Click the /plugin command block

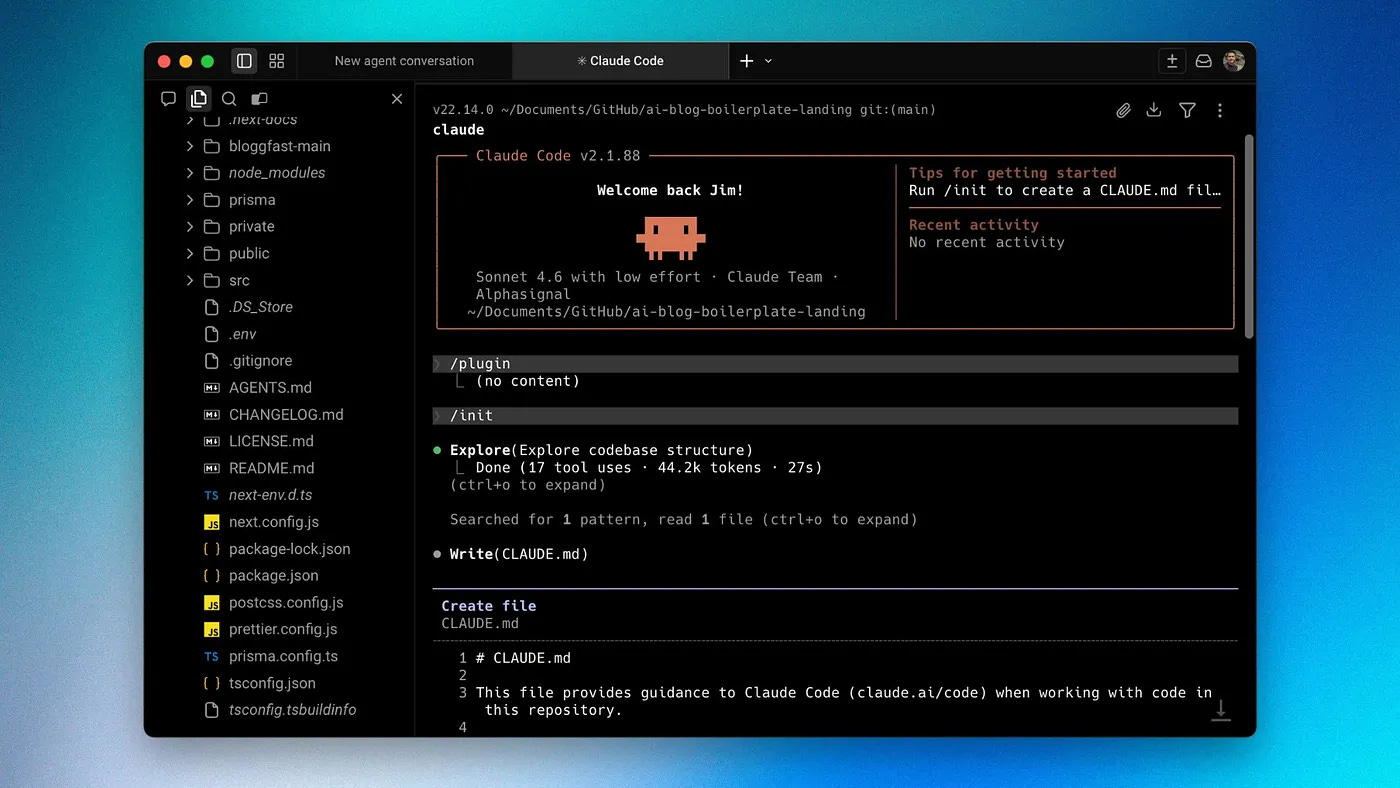[835, 364]
